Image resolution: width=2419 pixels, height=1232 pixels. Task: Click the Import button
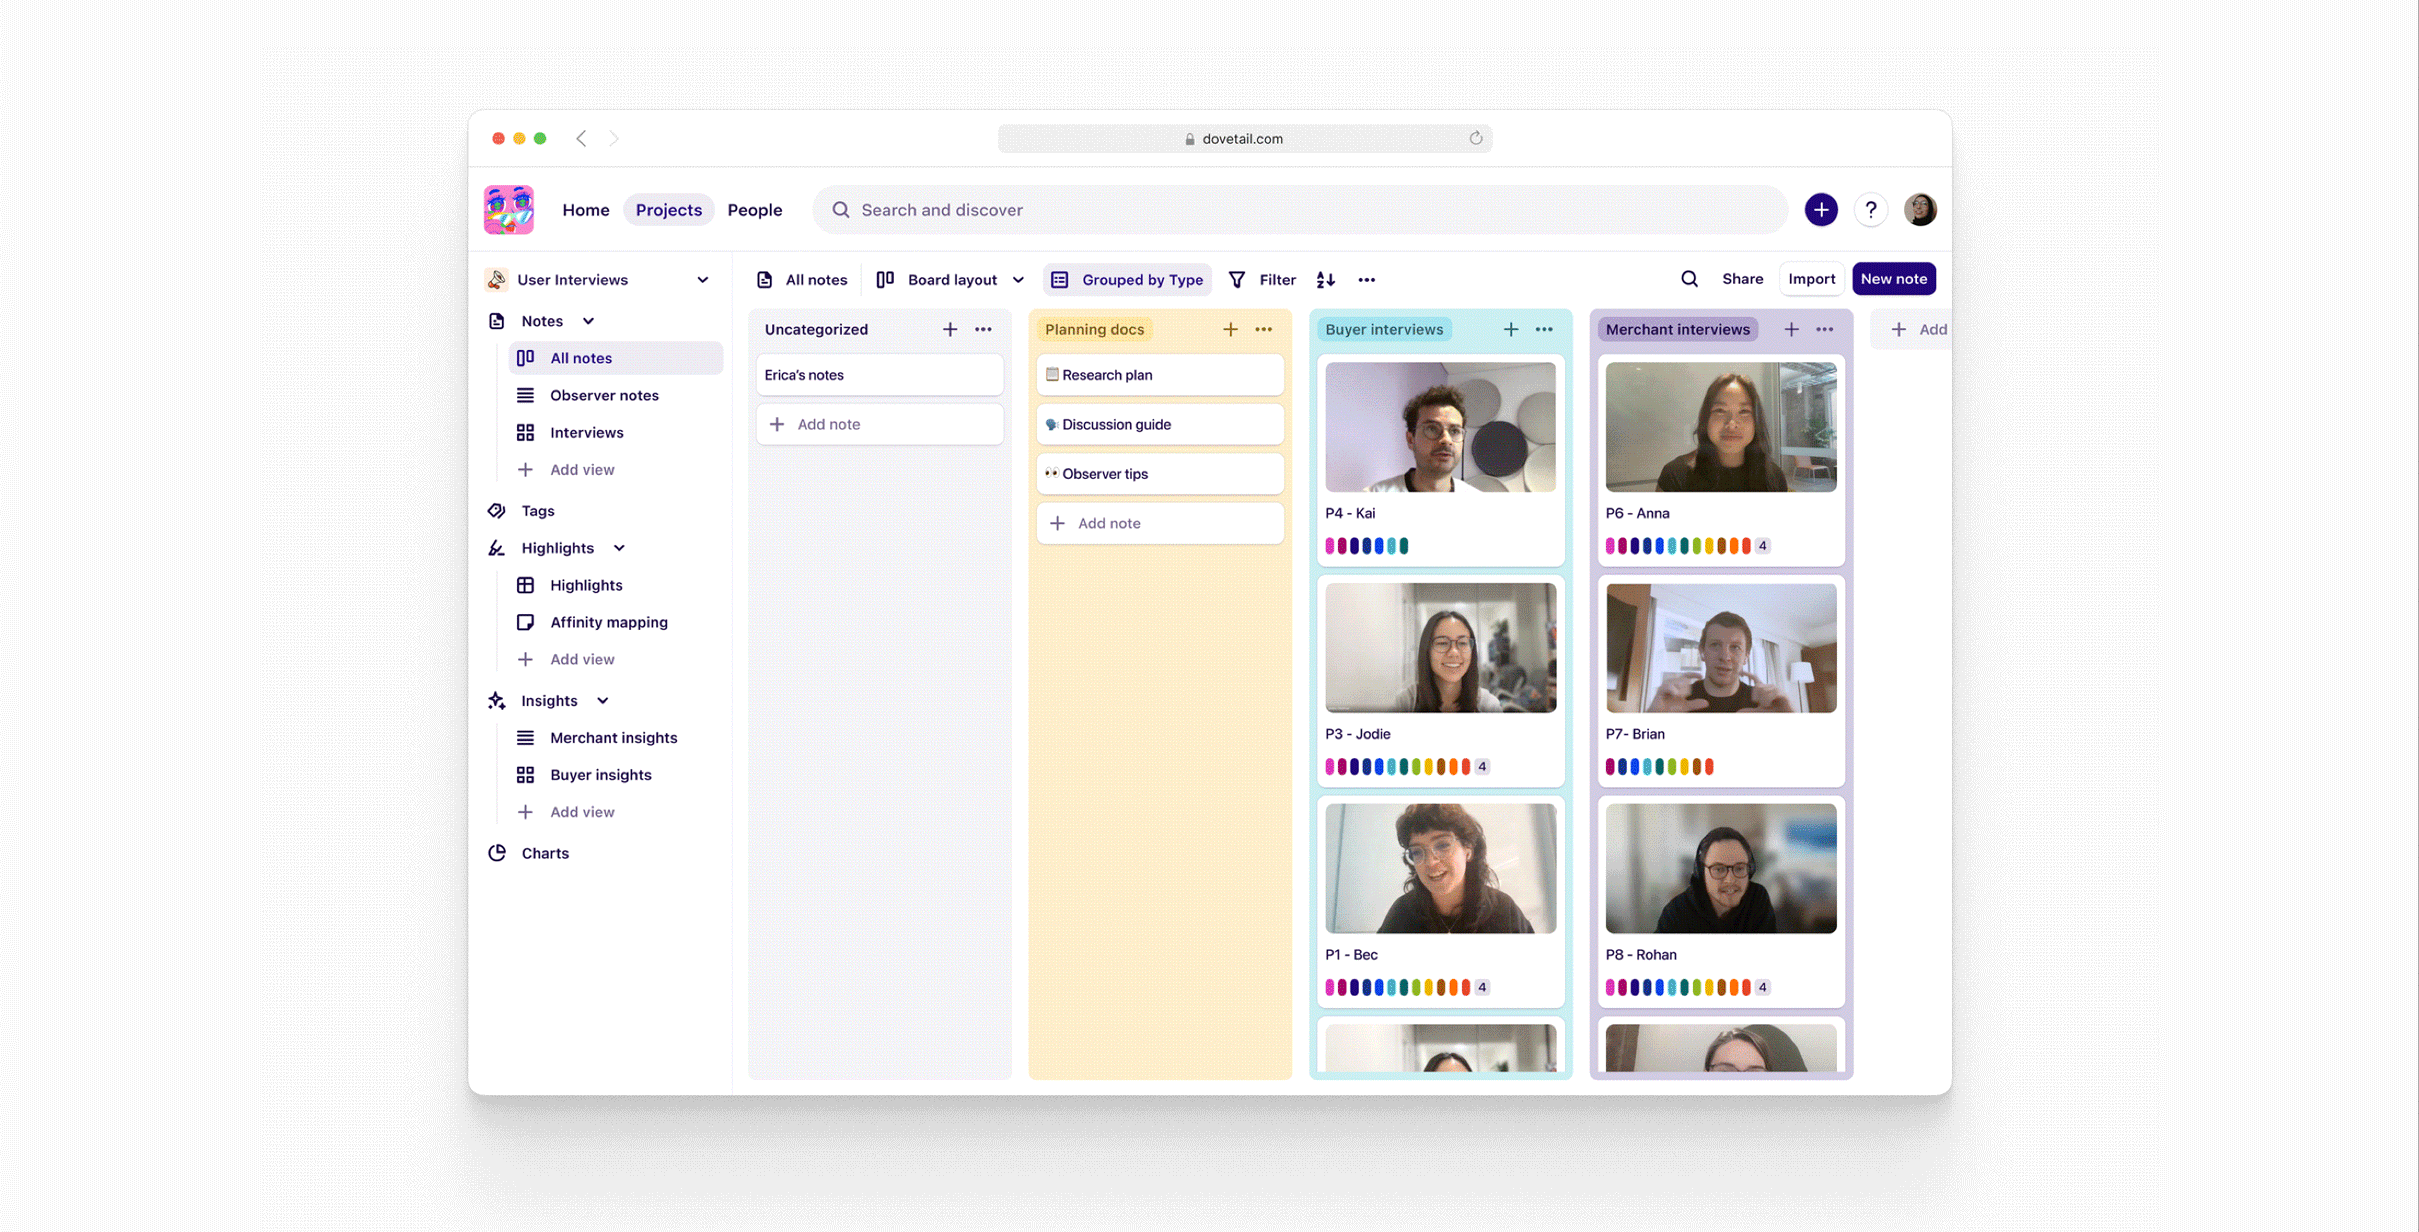point(1811,279)
